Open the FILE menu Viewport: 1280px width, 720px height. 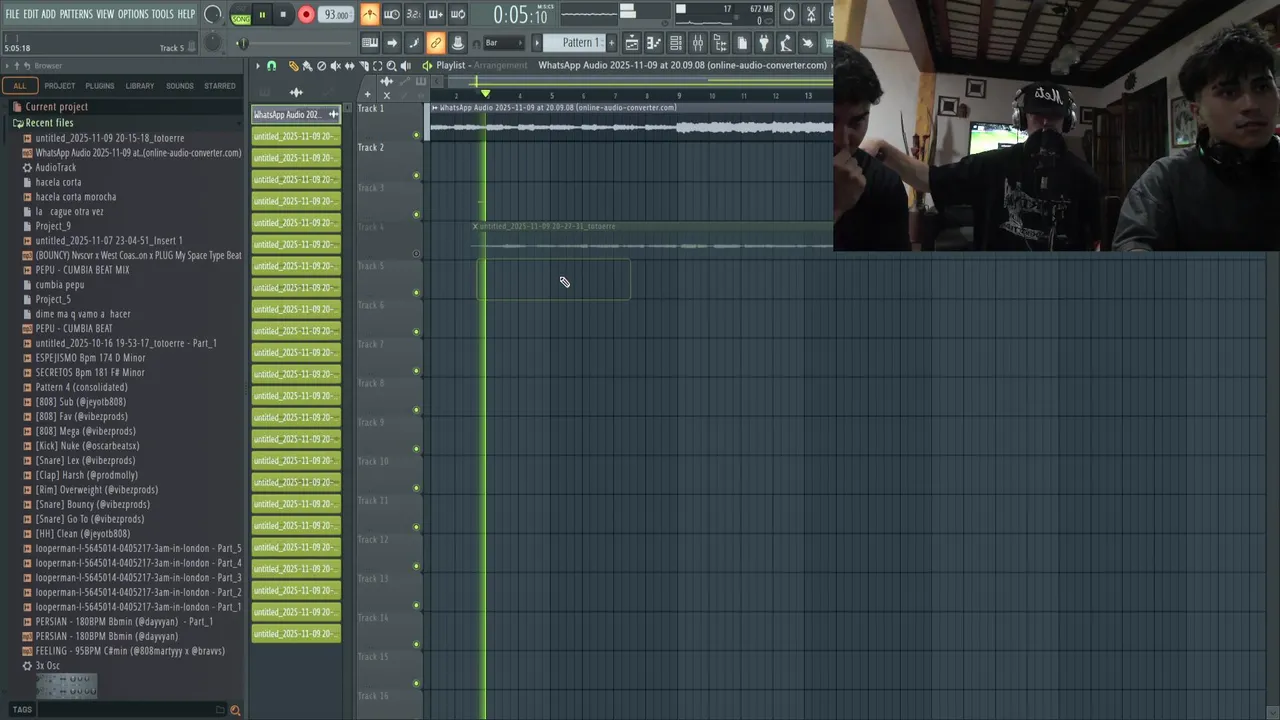tap(13, 14)
